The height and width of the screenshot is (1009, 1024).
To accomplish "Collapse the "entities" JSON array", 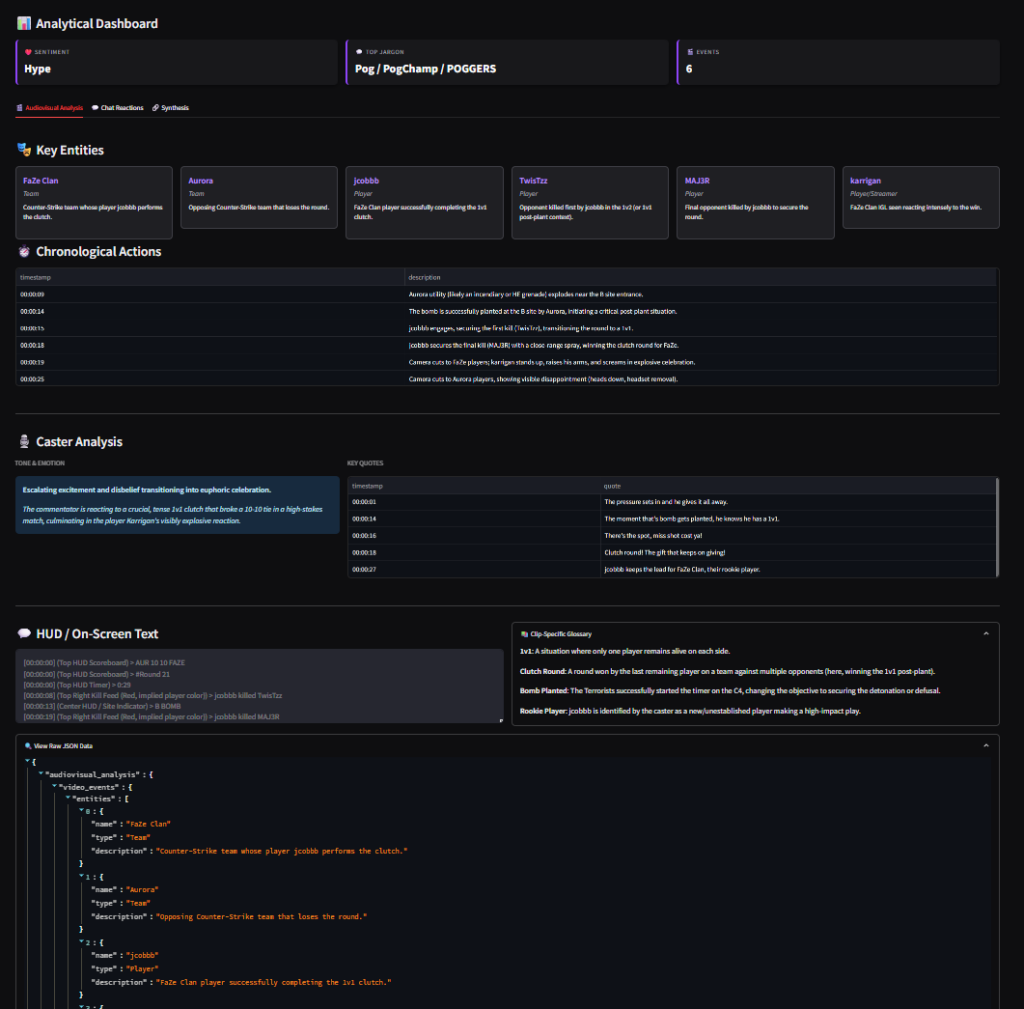I will (67, 799).
